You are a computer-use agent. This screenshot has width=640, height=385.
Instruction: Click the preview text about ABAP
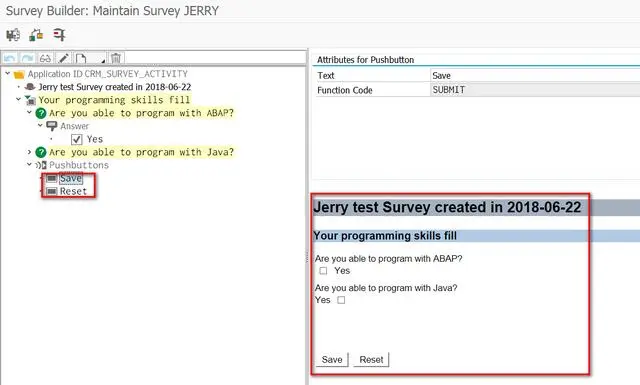388,259
